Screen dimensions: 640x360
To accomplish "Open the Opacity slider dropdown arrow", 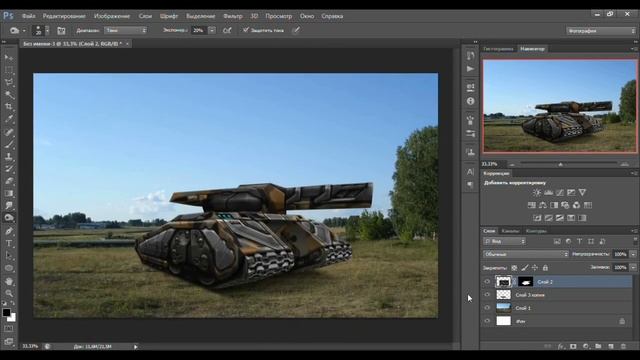I will click(x=633, y=254).
